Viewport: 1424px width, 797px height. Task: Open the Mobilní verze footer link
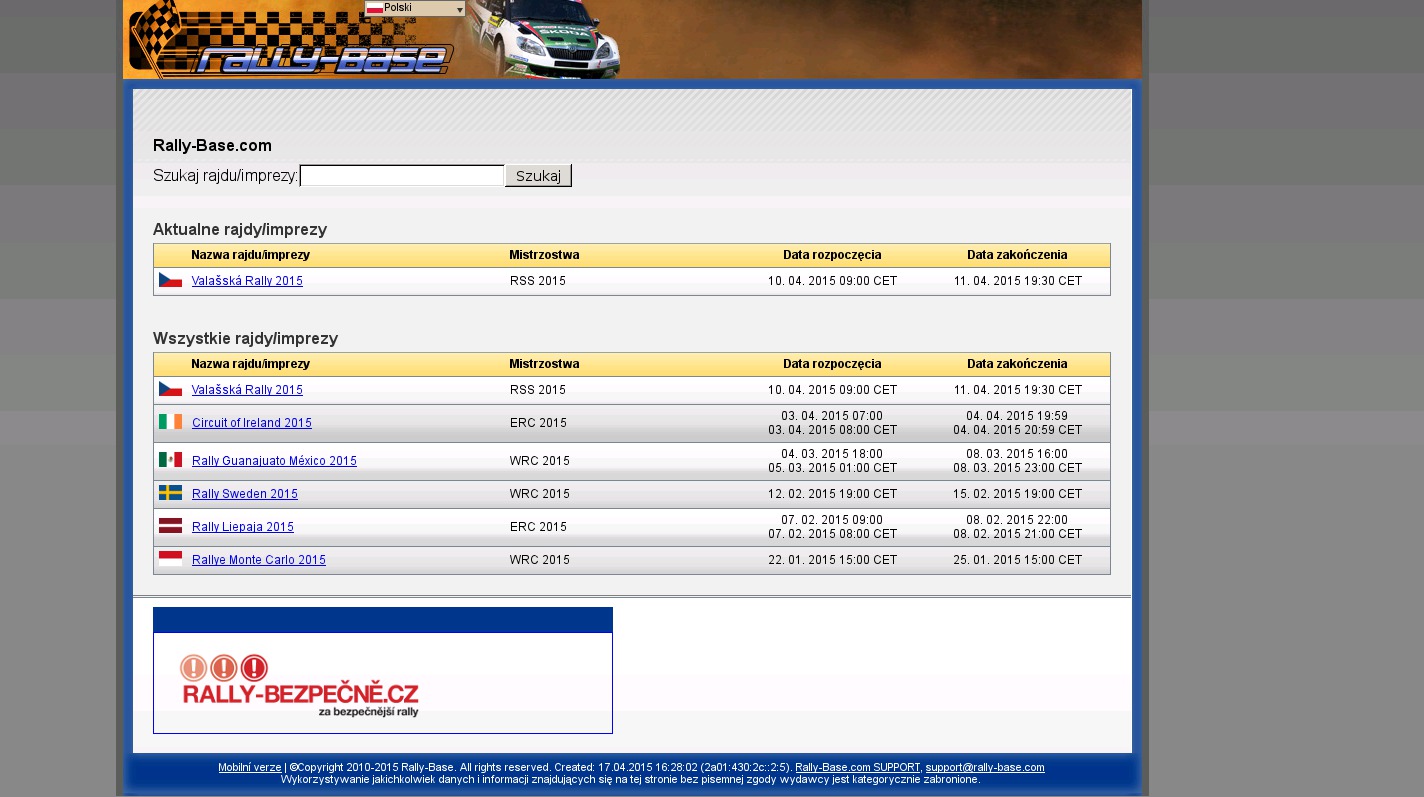click(x=250, y=768)
